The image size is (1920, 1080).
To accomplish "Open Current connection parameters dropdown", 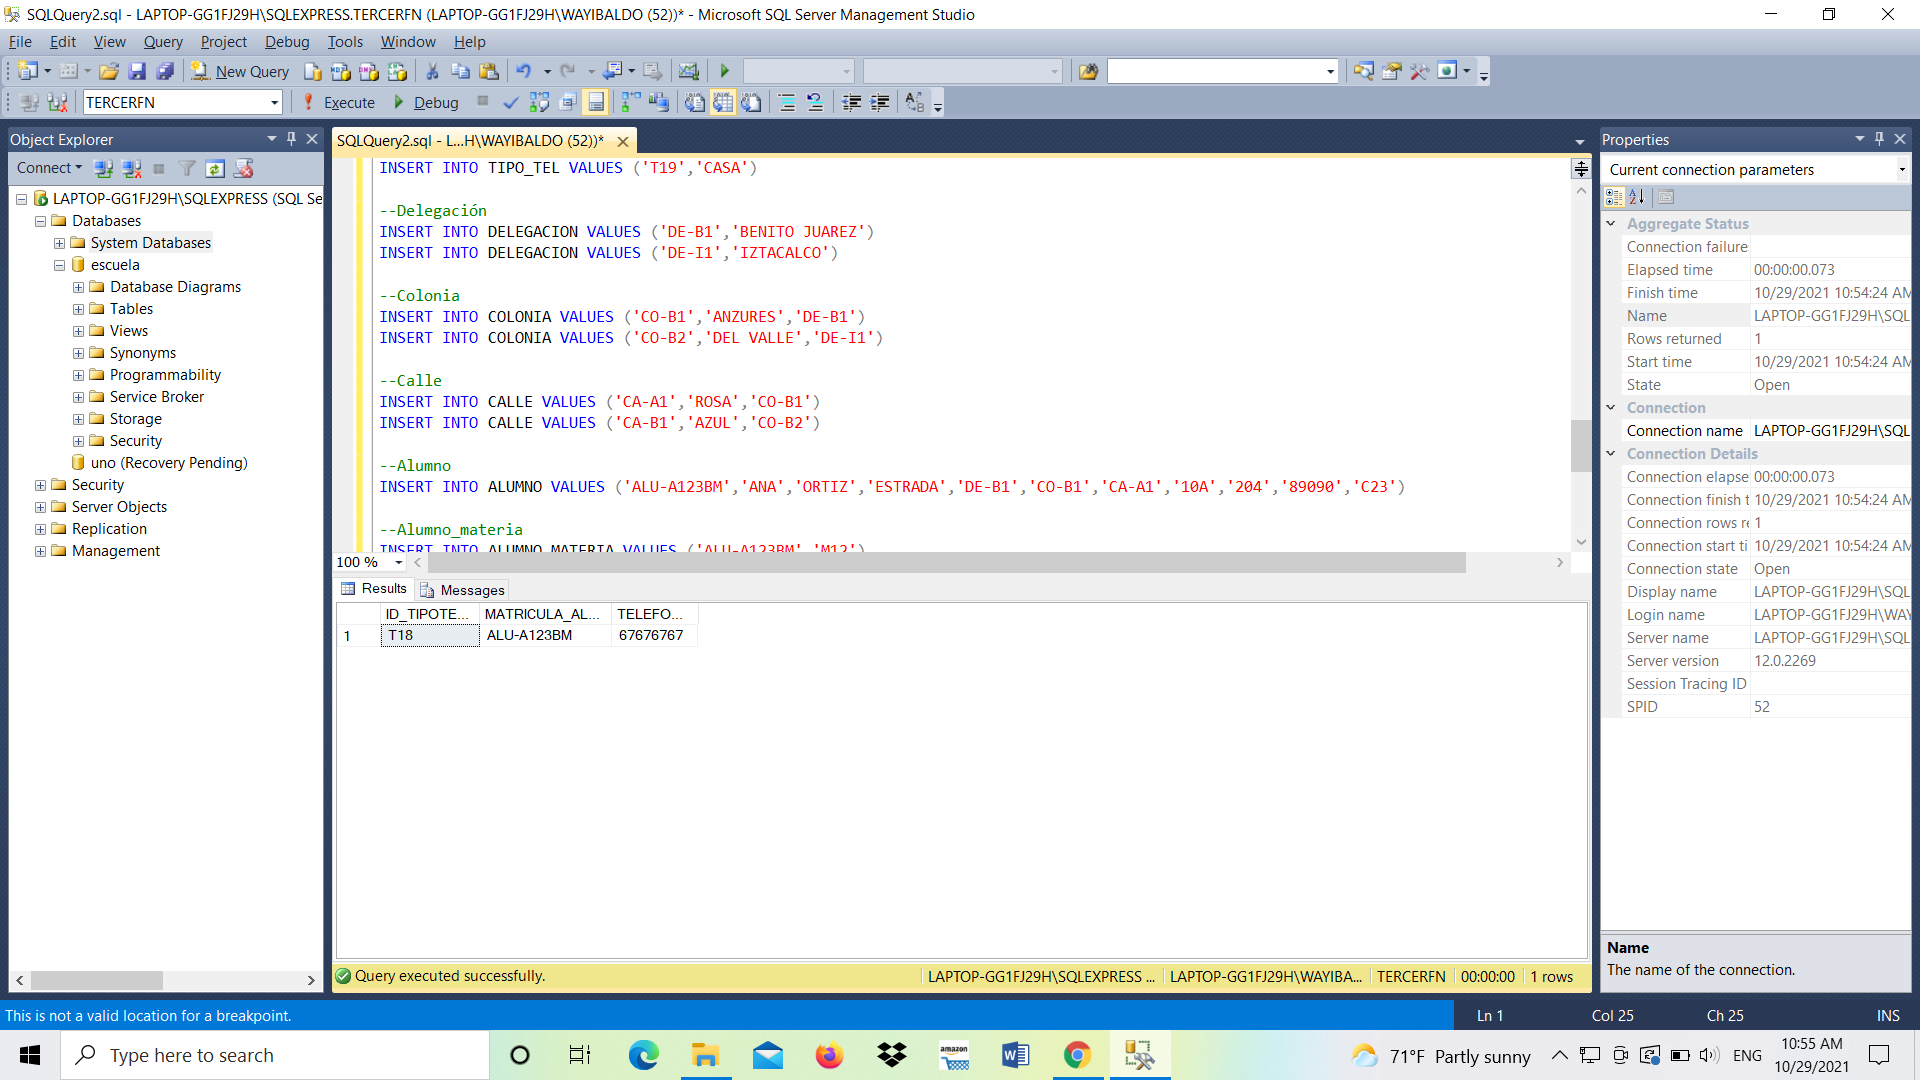I will click(1901, 170).
